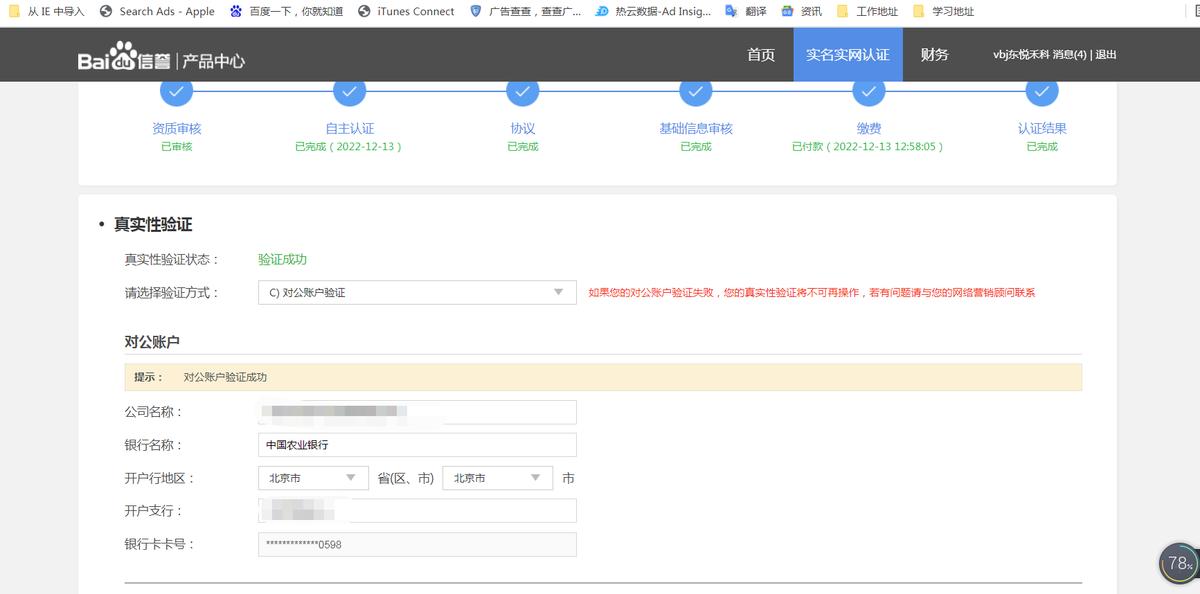
Task: Click the 协议 step checkmark icon
Action: click(522, 91)
